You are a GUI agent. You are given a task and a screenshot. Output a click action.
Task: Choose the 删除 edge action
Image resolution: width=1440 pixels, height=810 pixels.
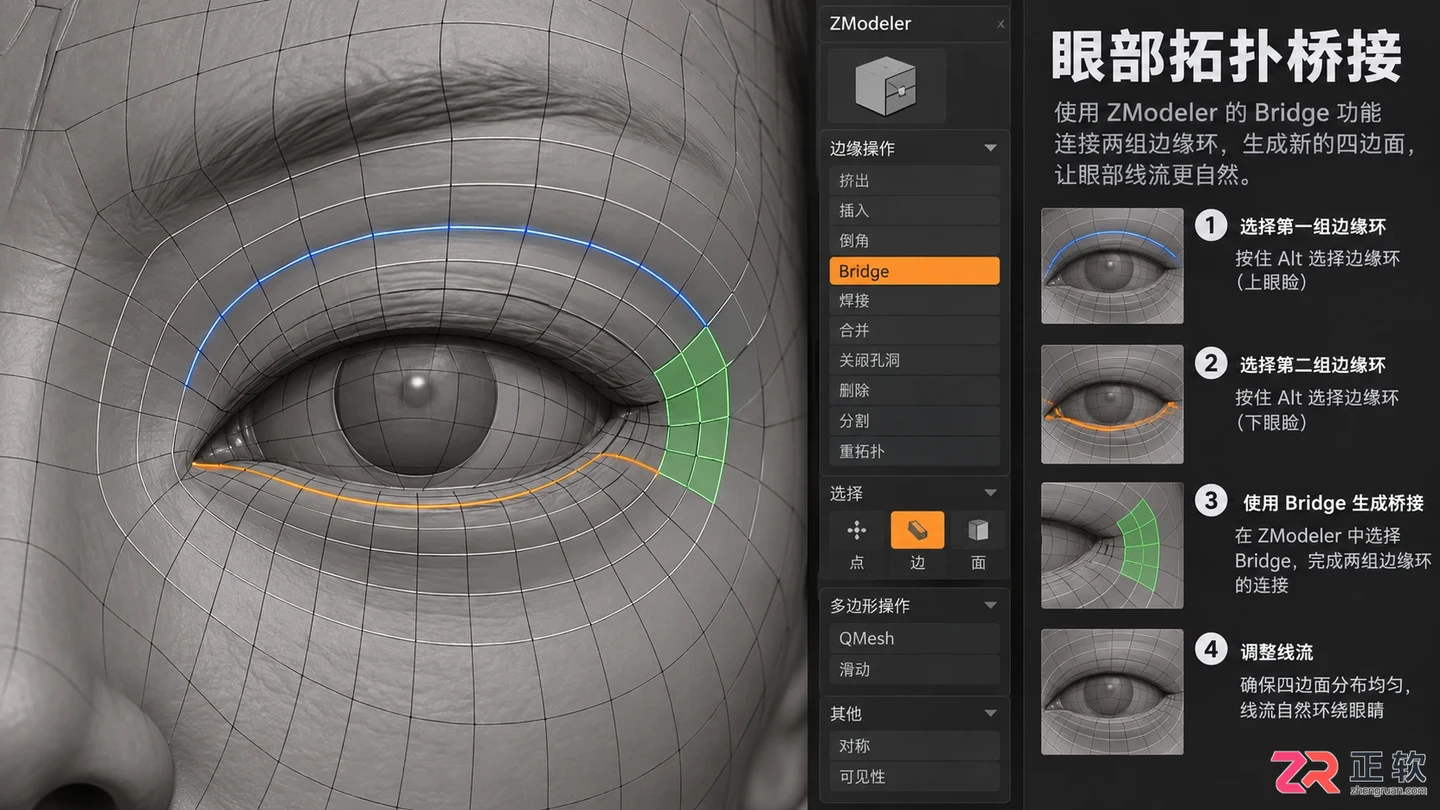coord(914,391)
